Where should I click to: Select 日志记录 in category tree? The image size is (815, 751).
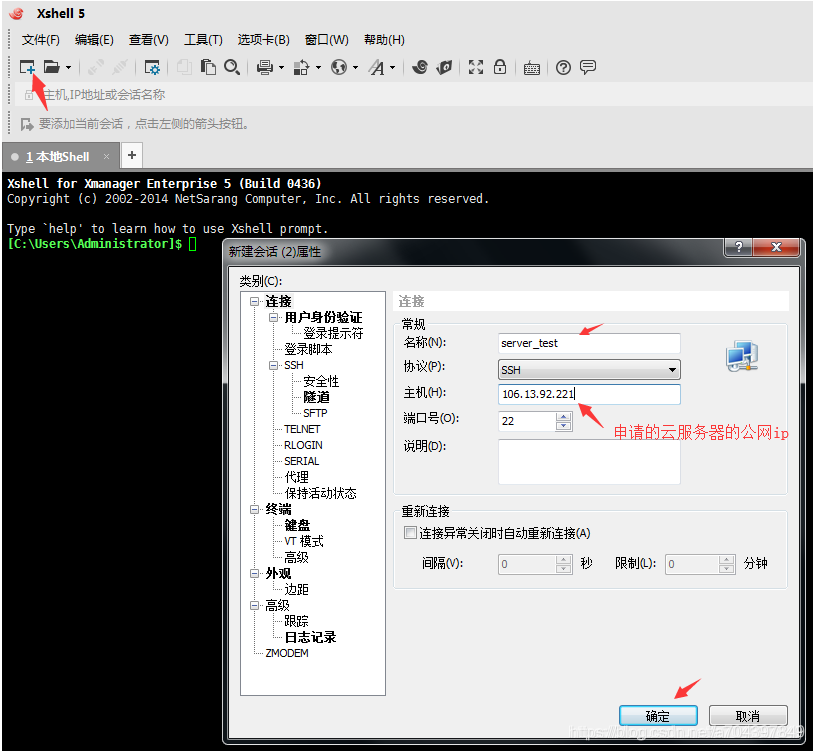(x=310, y=637)
